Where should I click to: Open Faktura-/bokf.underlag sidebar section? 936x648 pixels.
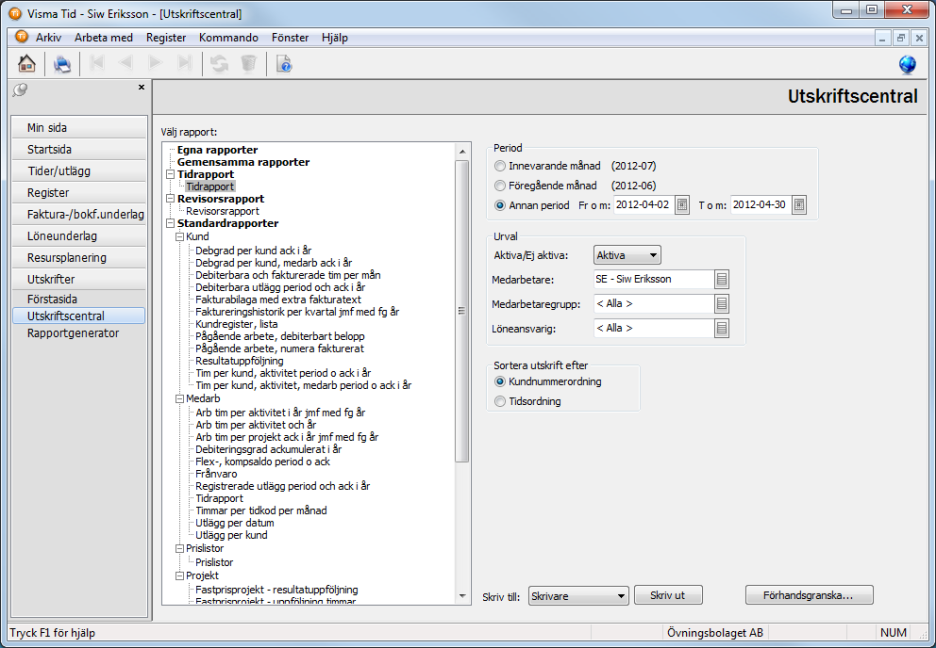79,214
